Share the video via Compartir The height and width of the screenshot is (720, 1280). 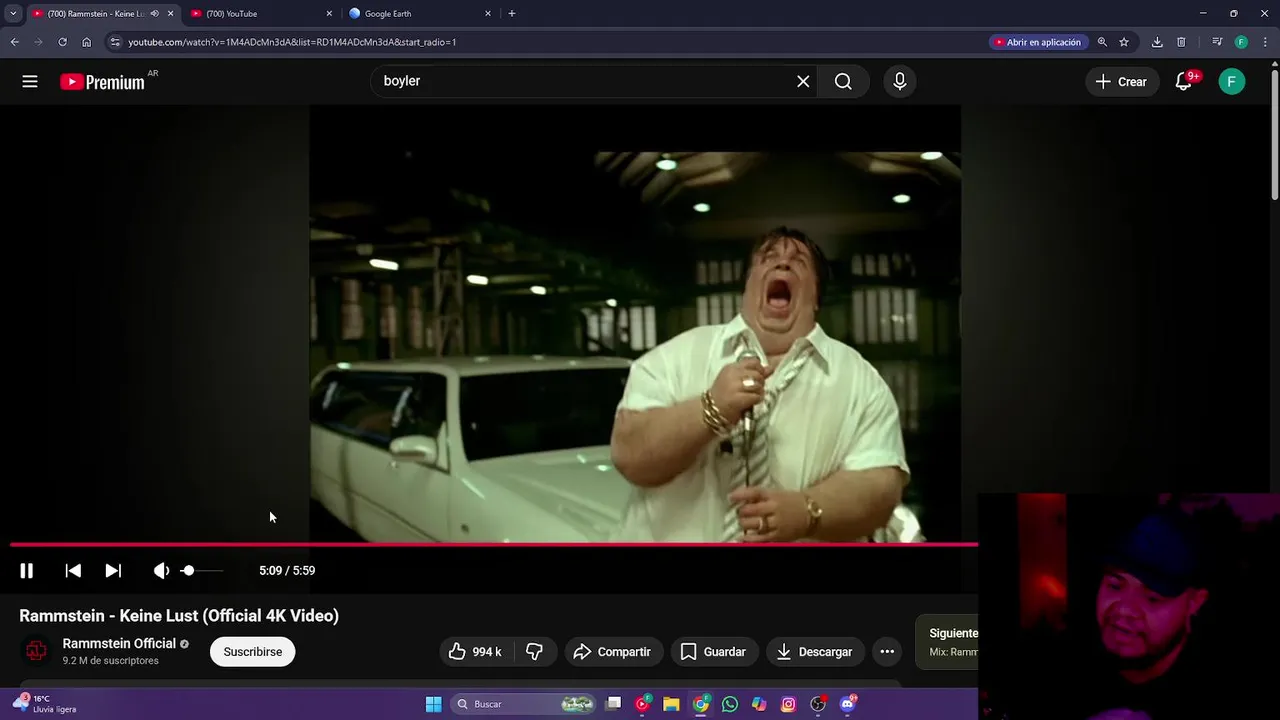click(612, 652)
